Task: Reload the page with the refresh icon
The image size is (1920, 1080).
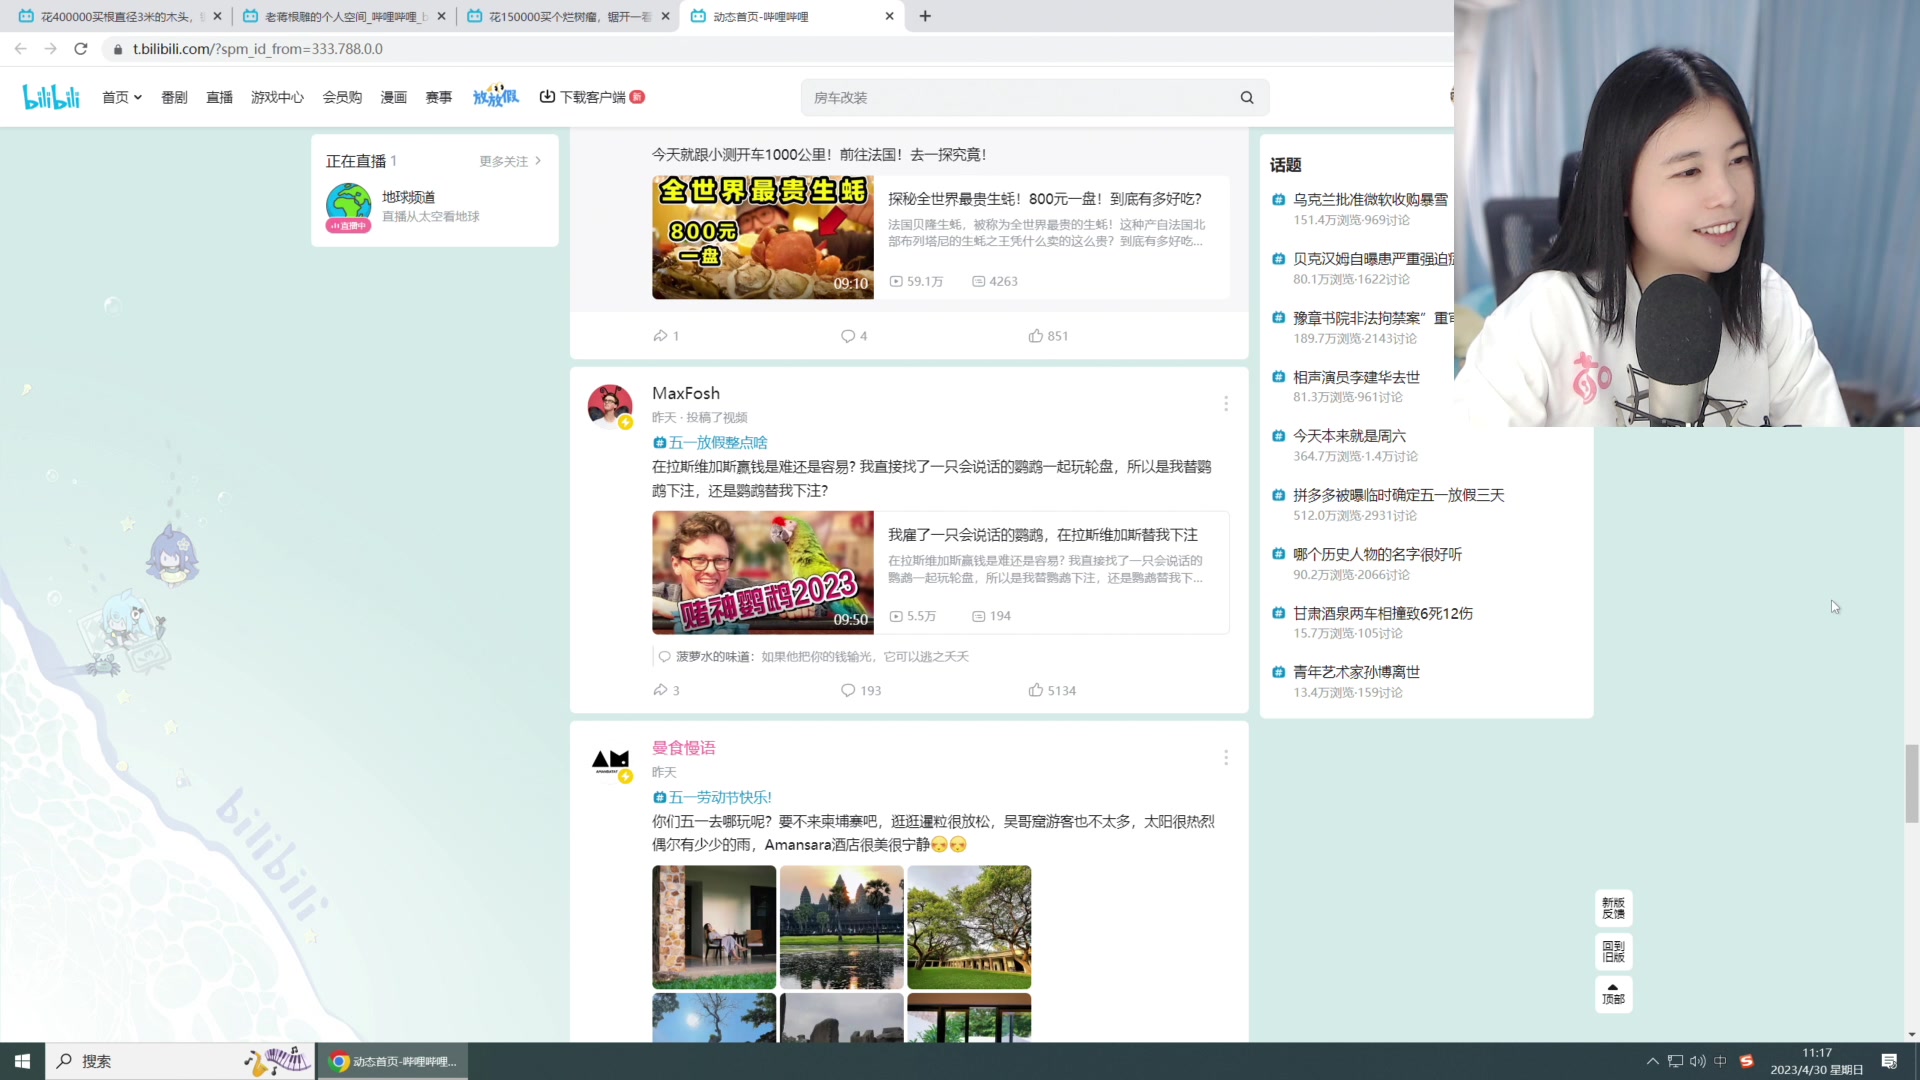Action: tap(81, 49)
